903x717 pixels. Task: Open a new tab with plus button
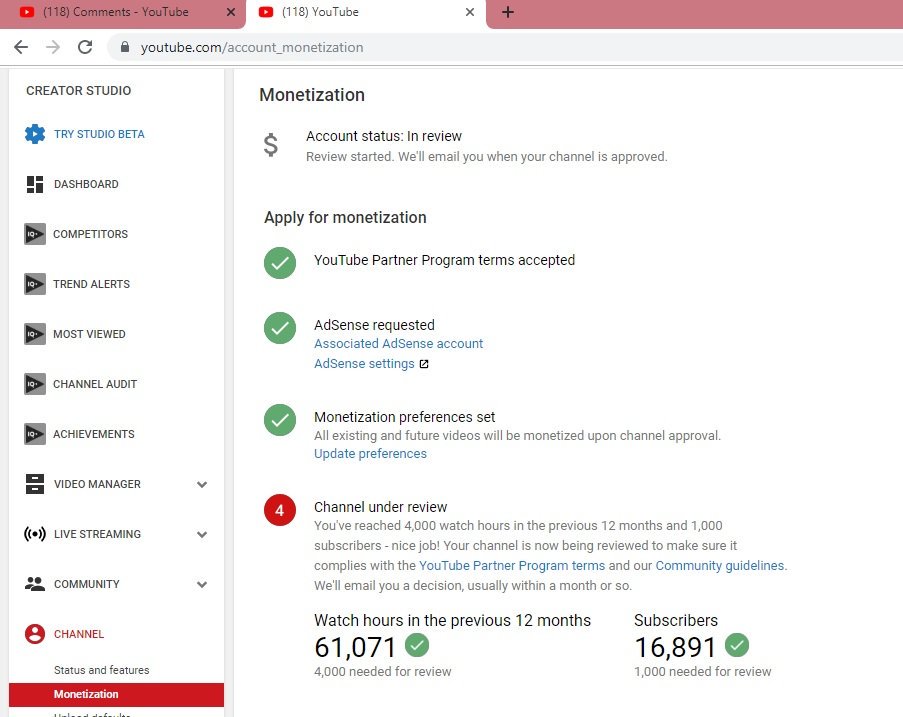tap(507, 12)
